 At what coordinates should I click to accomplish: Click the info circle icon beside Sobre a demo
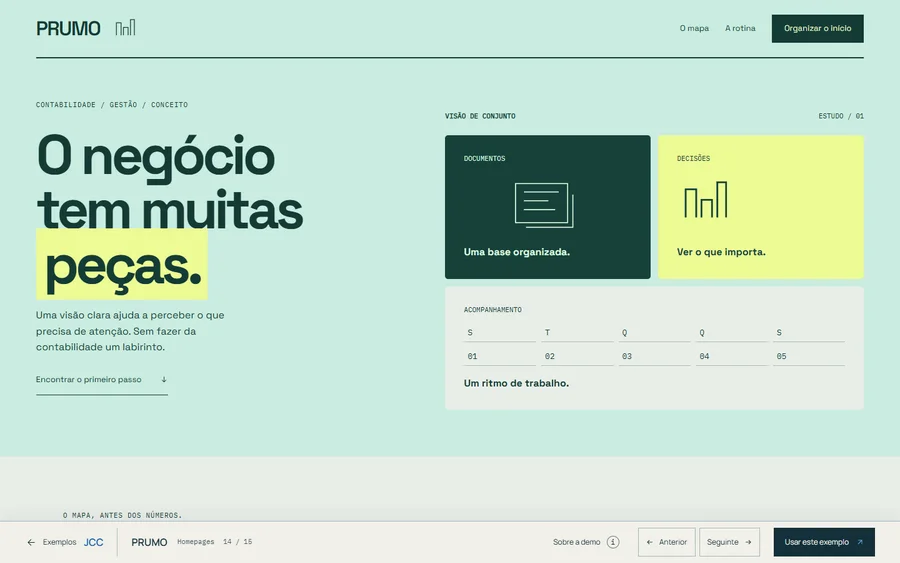coord(613,542)
